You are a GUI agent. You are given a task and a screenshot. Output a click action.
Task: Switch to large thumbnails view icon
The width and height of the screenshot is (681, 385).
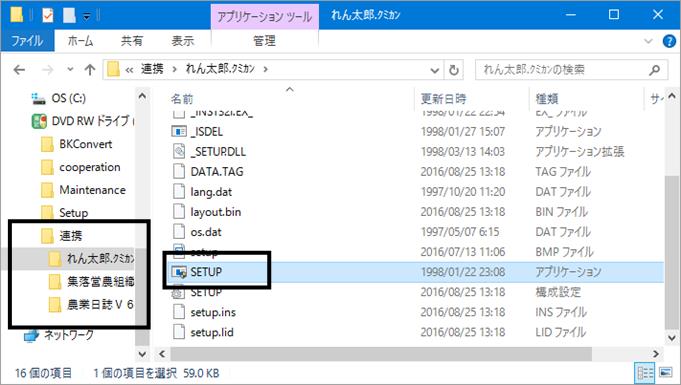tap(665, 373)
